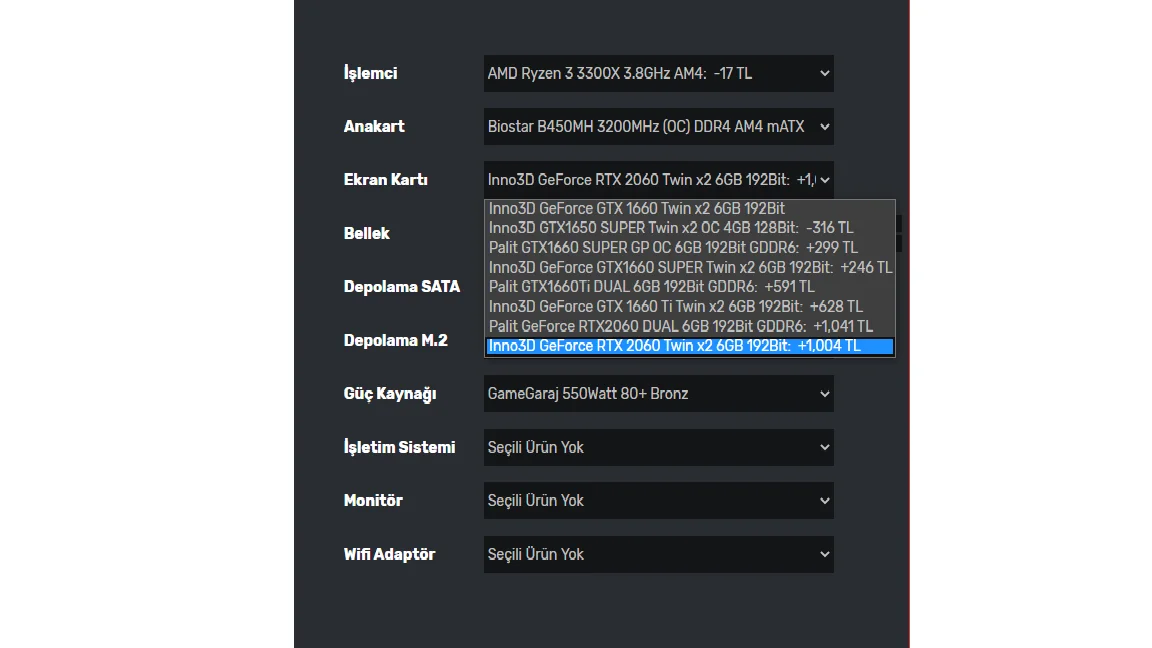Open the Güç Kaynağı dropdown with GameGaraj 550Watt
1152x648 pixels.
tap(658, 394)
